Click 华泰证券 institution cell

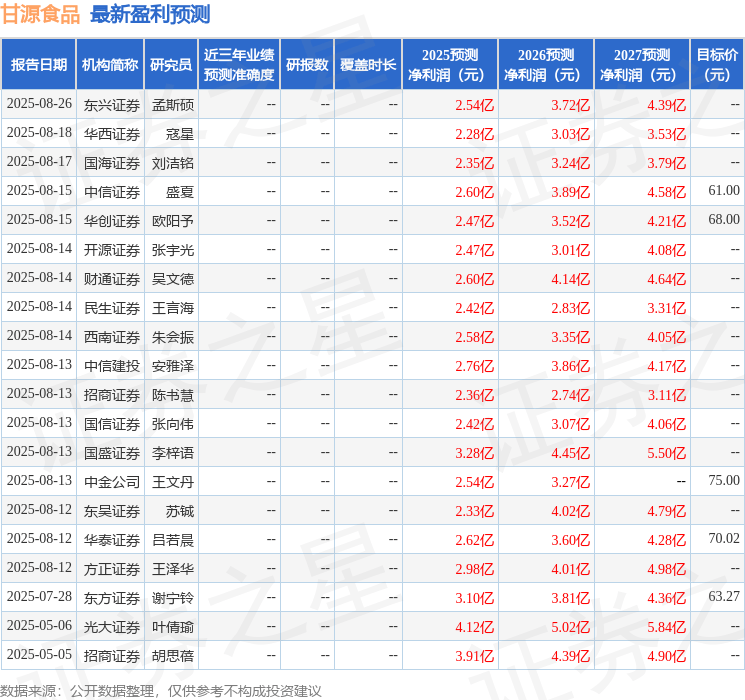click(112, 540)
